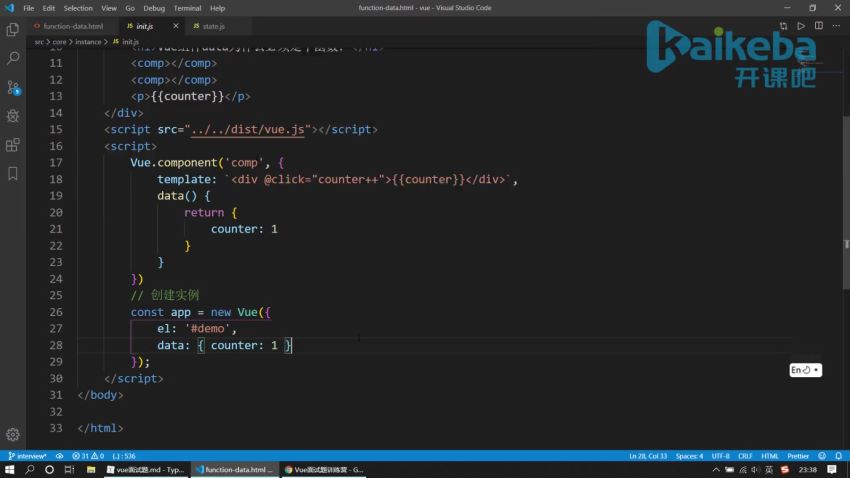Open the File menu
Screen dimensions: 850x478
click(29, 8)
